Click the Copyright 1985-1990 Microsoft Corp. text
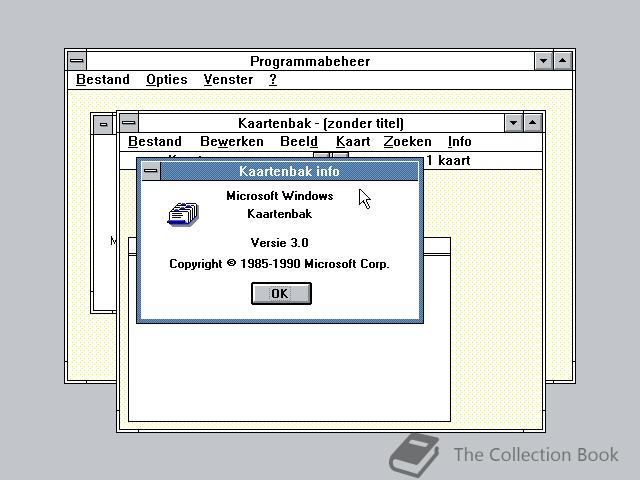Screen dimensions: 640x480 [x=280, y=264]
